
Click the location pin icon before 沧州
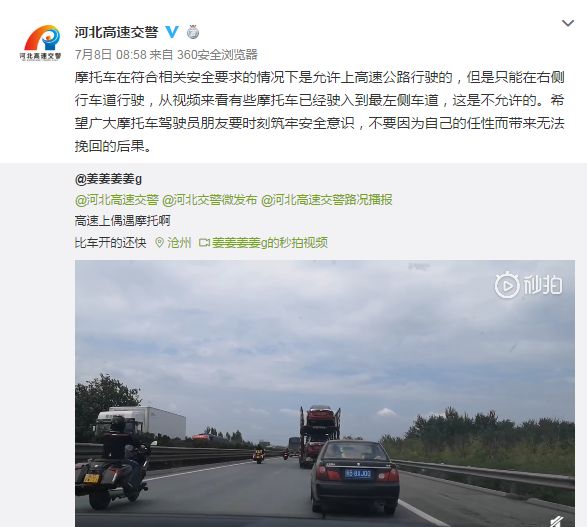[x=159, y=243]
